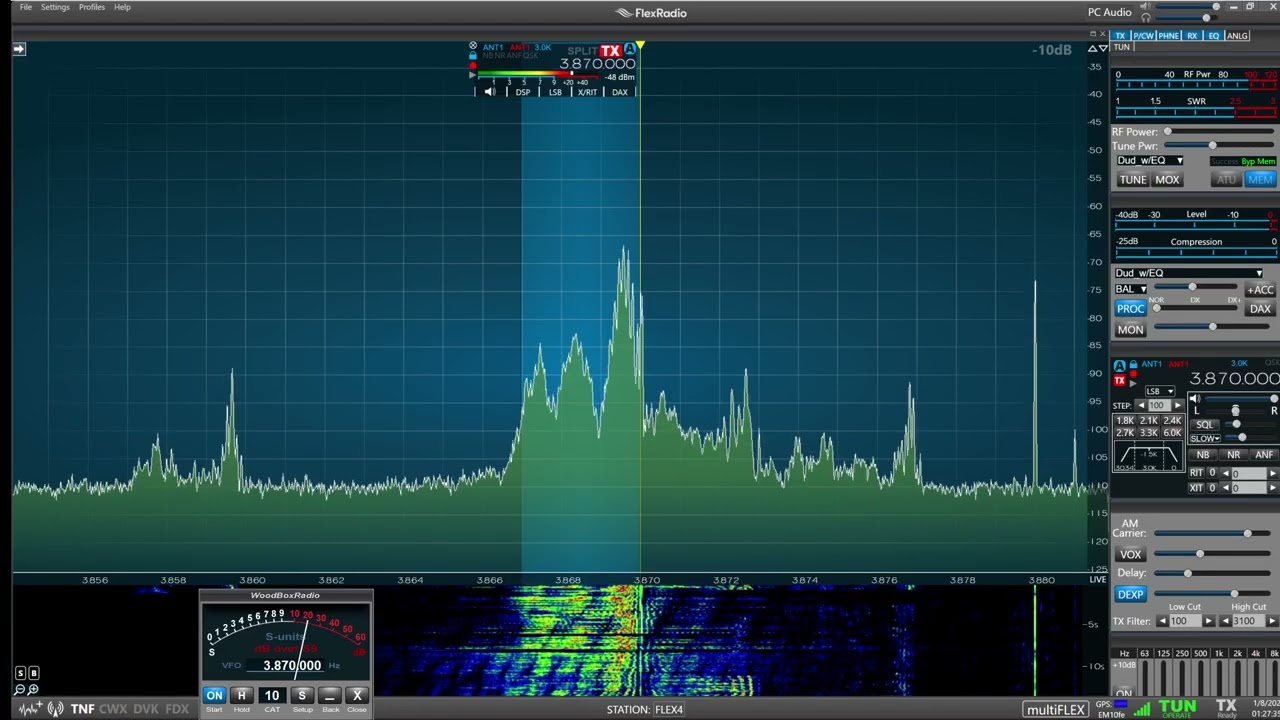
Task: Toggle the DEXP downward expander
Action: (x=1130, y=595)
